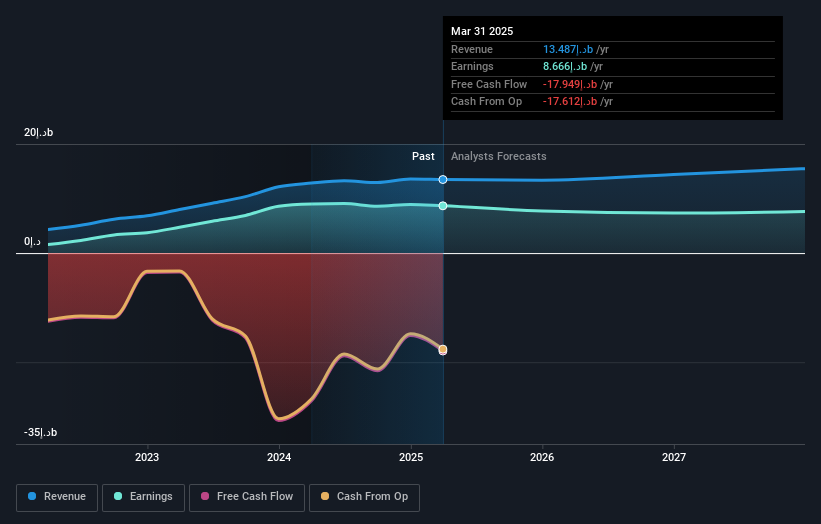
Task: Click the Revenue value 13.487 in tooltip
Action: tap(568, 49)
